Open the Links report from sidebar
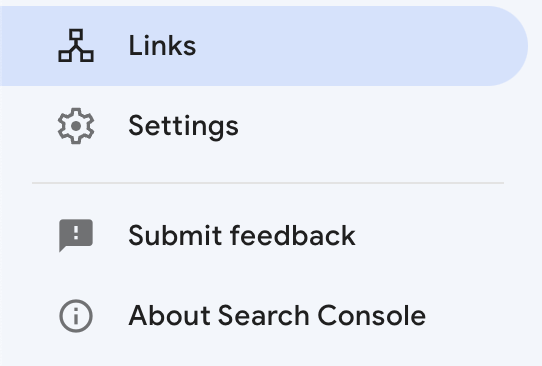Viewport: 542px width, 366px height. click(x=264, y=46)
